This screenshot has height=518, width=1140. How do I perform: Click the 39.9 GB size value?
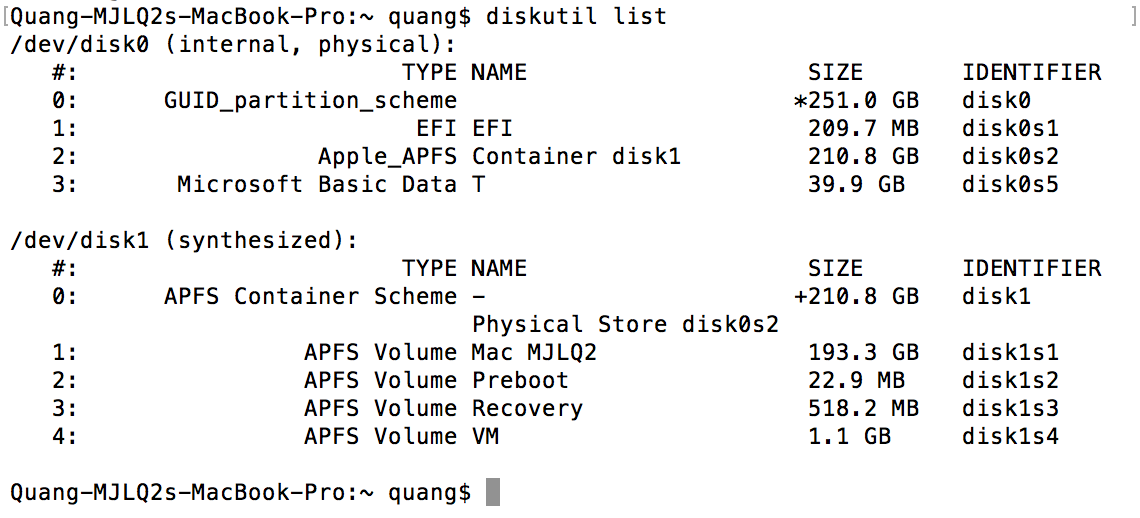tap(856, 184)
